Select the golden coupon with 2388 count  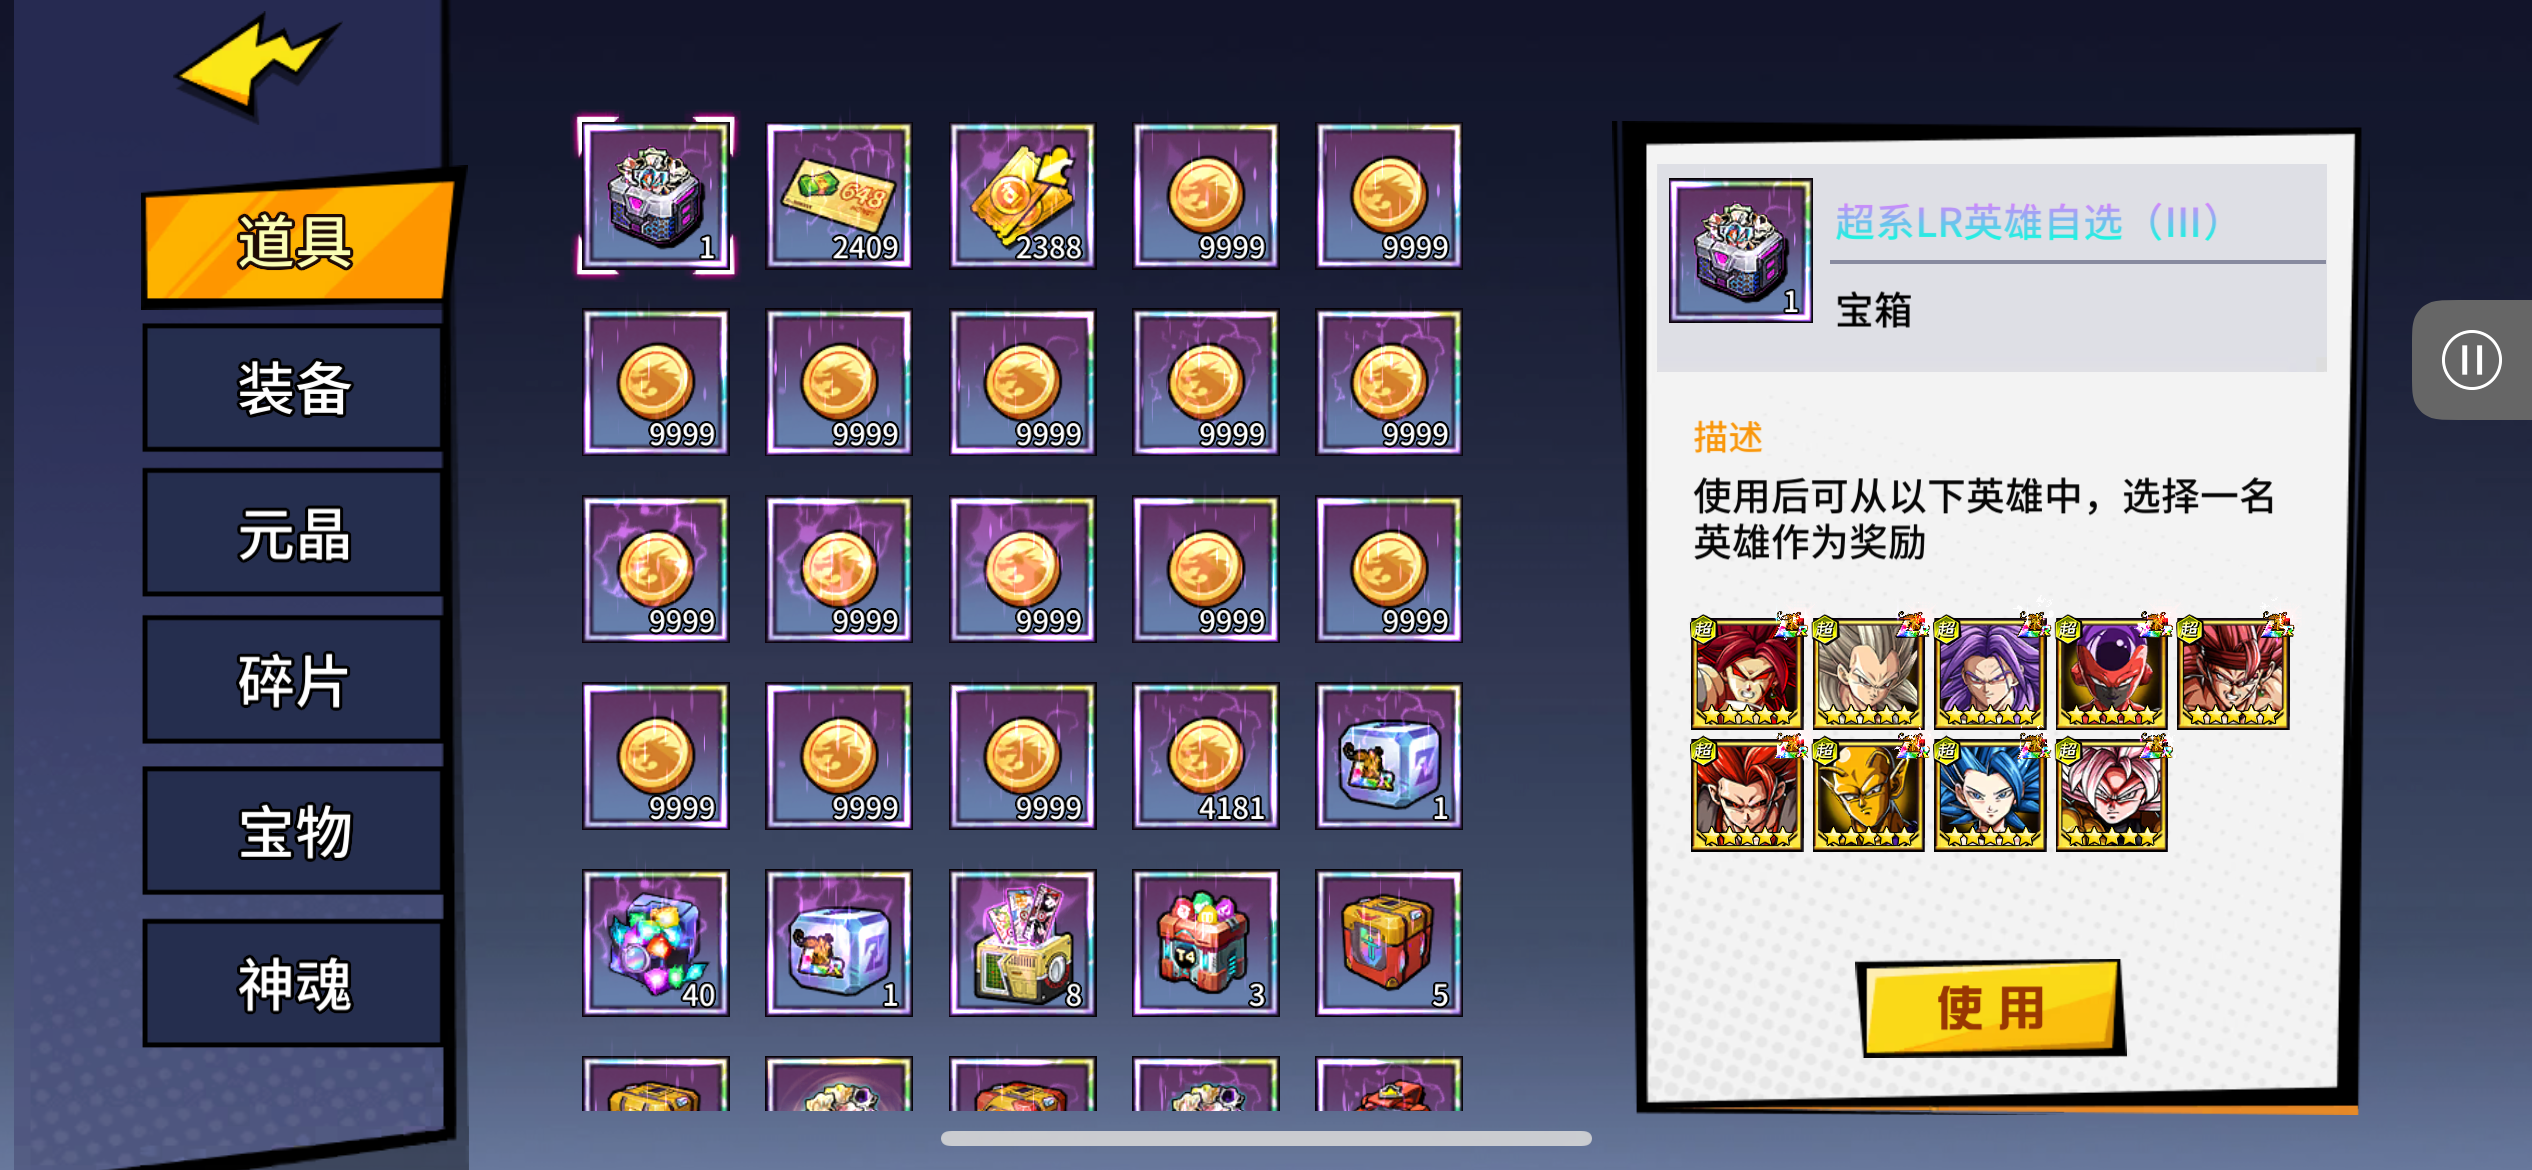click(1022, 196)
